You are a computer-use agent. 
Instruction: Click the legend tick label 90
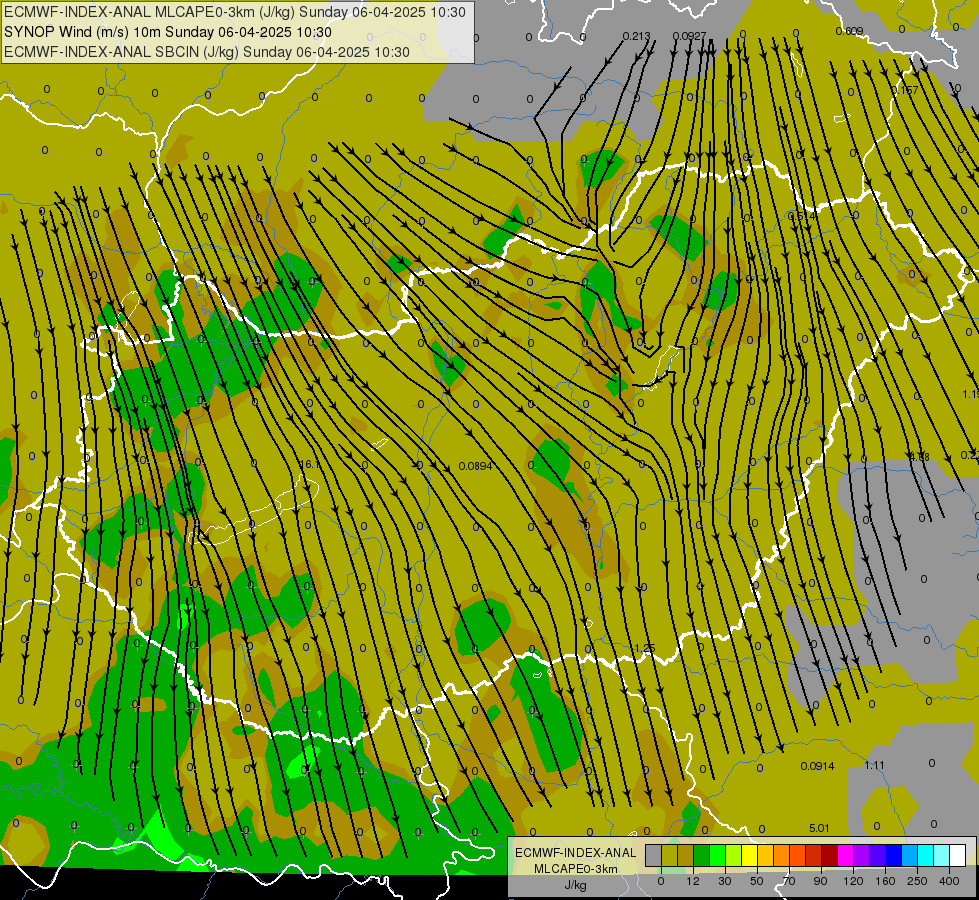pyautogui.click(x=820, y=881)
